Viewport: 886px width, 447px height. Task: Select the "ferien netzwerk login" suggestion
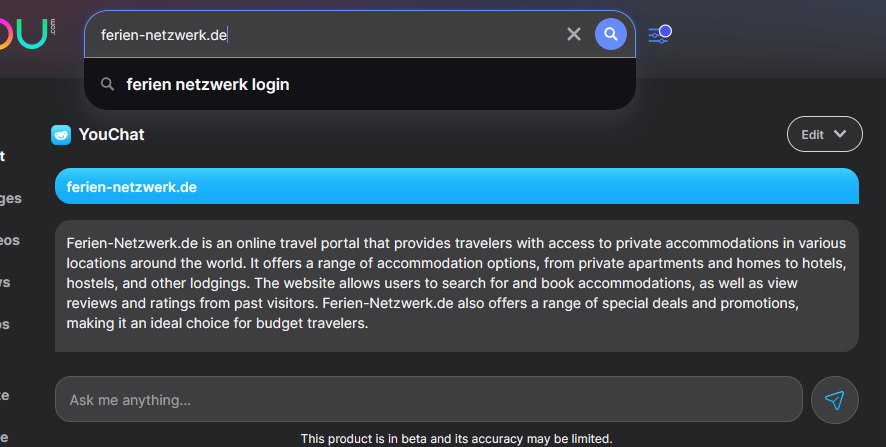[x=208, y=85]
